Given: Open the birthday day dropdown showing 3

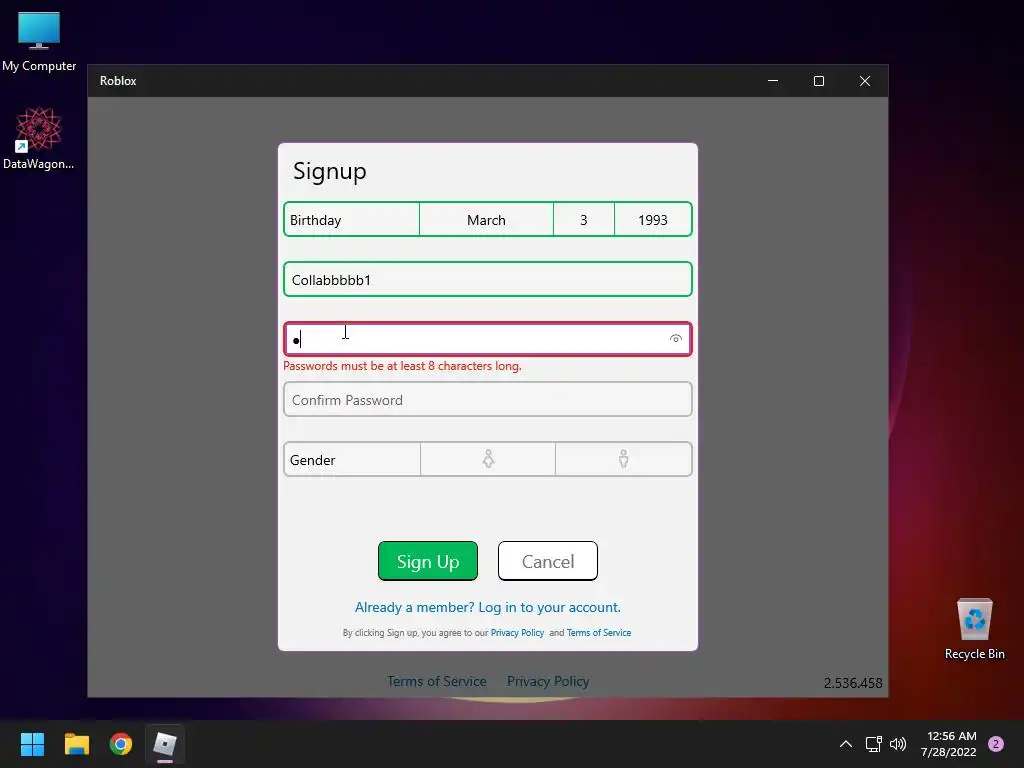Looking at the screenshot, I should [x=584, y=220].
